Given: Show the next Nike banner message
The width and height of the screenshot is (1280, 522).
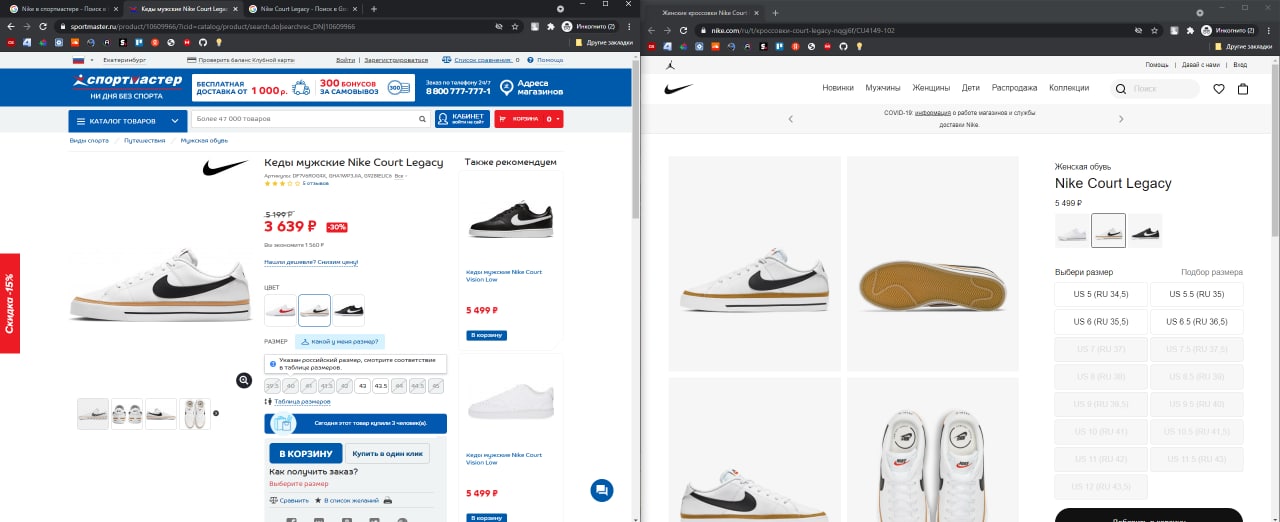Looking at the screenshot, I should [1121, 119].
